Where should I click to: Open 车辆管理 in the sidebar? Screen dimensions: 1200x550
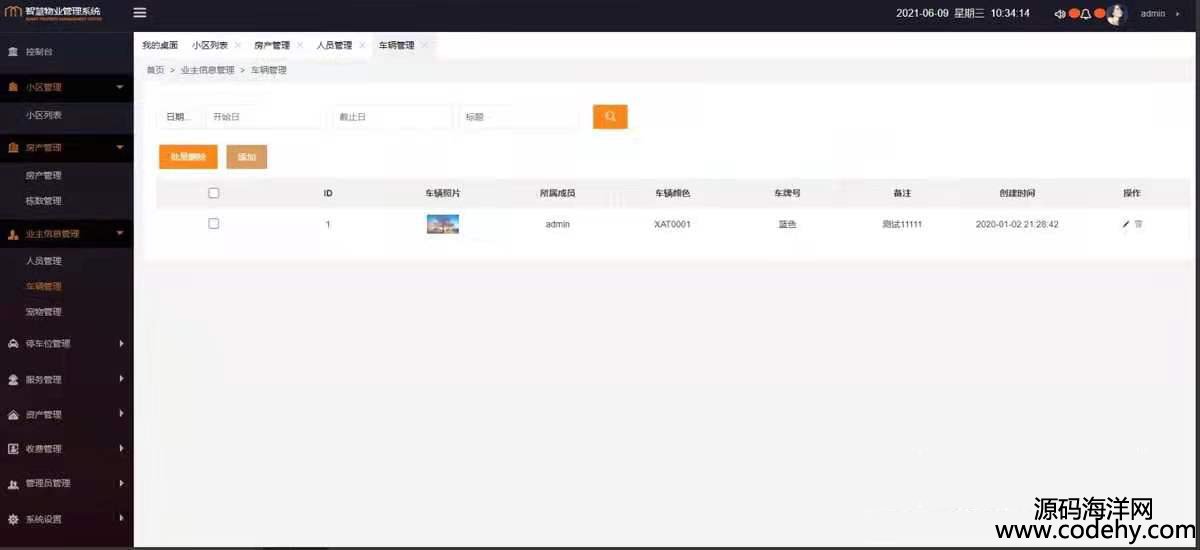pyautogui.click(x=44, y=287)
